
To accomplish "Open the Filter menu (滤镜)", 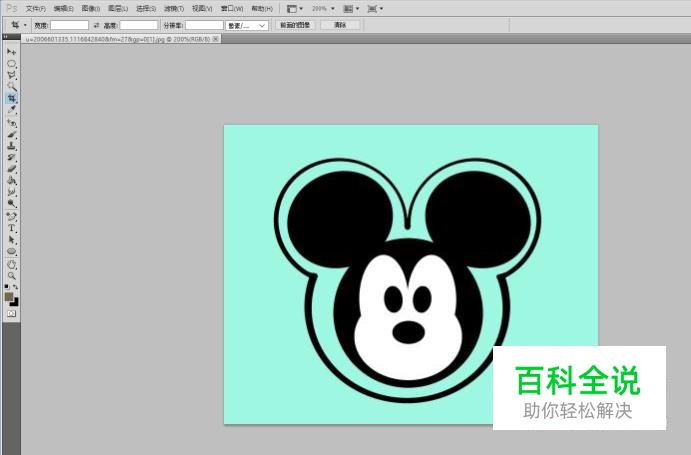I will tap(174, 8).
